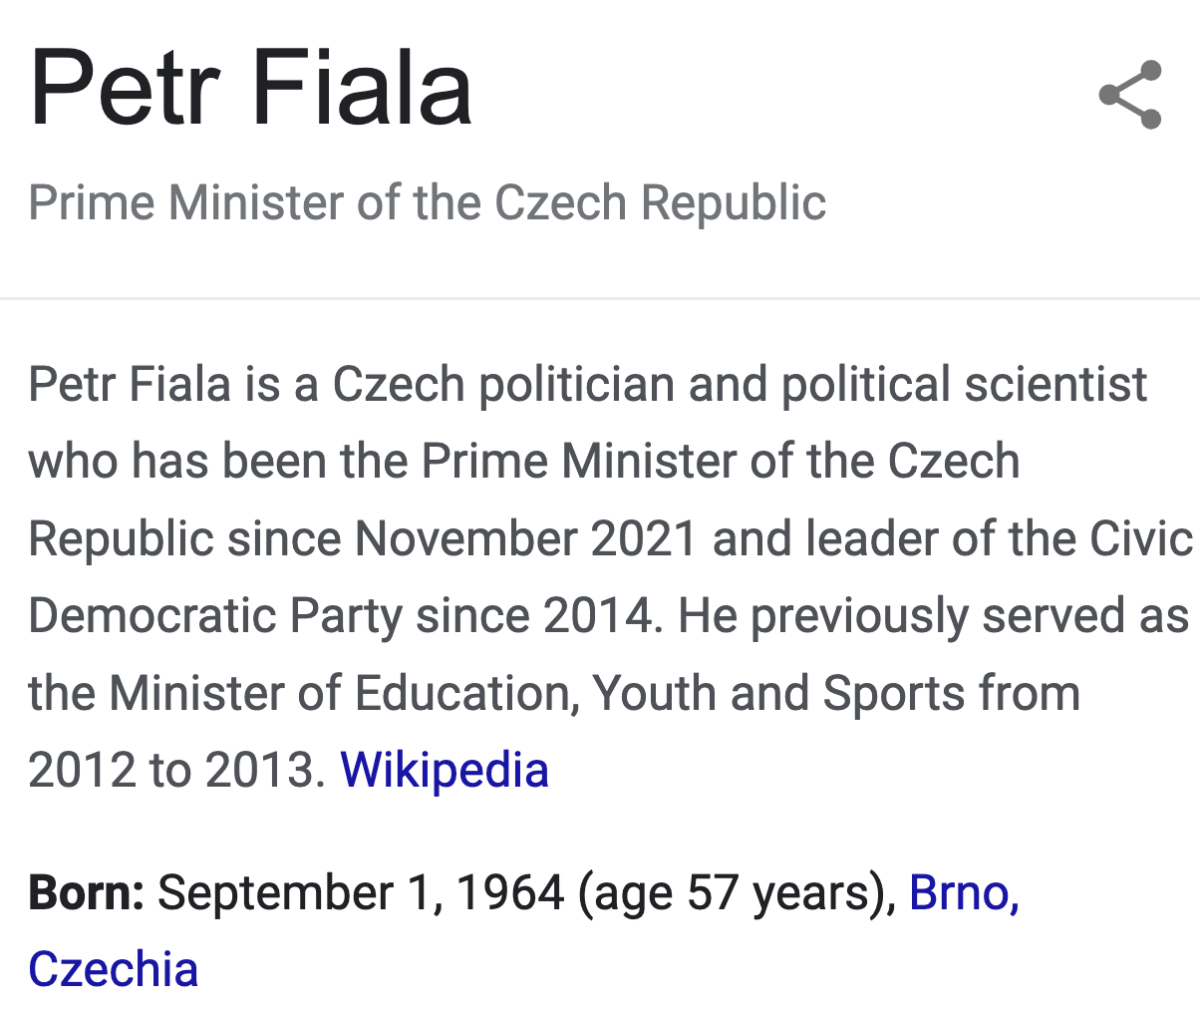Follow the Brno birthplace link

point(964,892)
